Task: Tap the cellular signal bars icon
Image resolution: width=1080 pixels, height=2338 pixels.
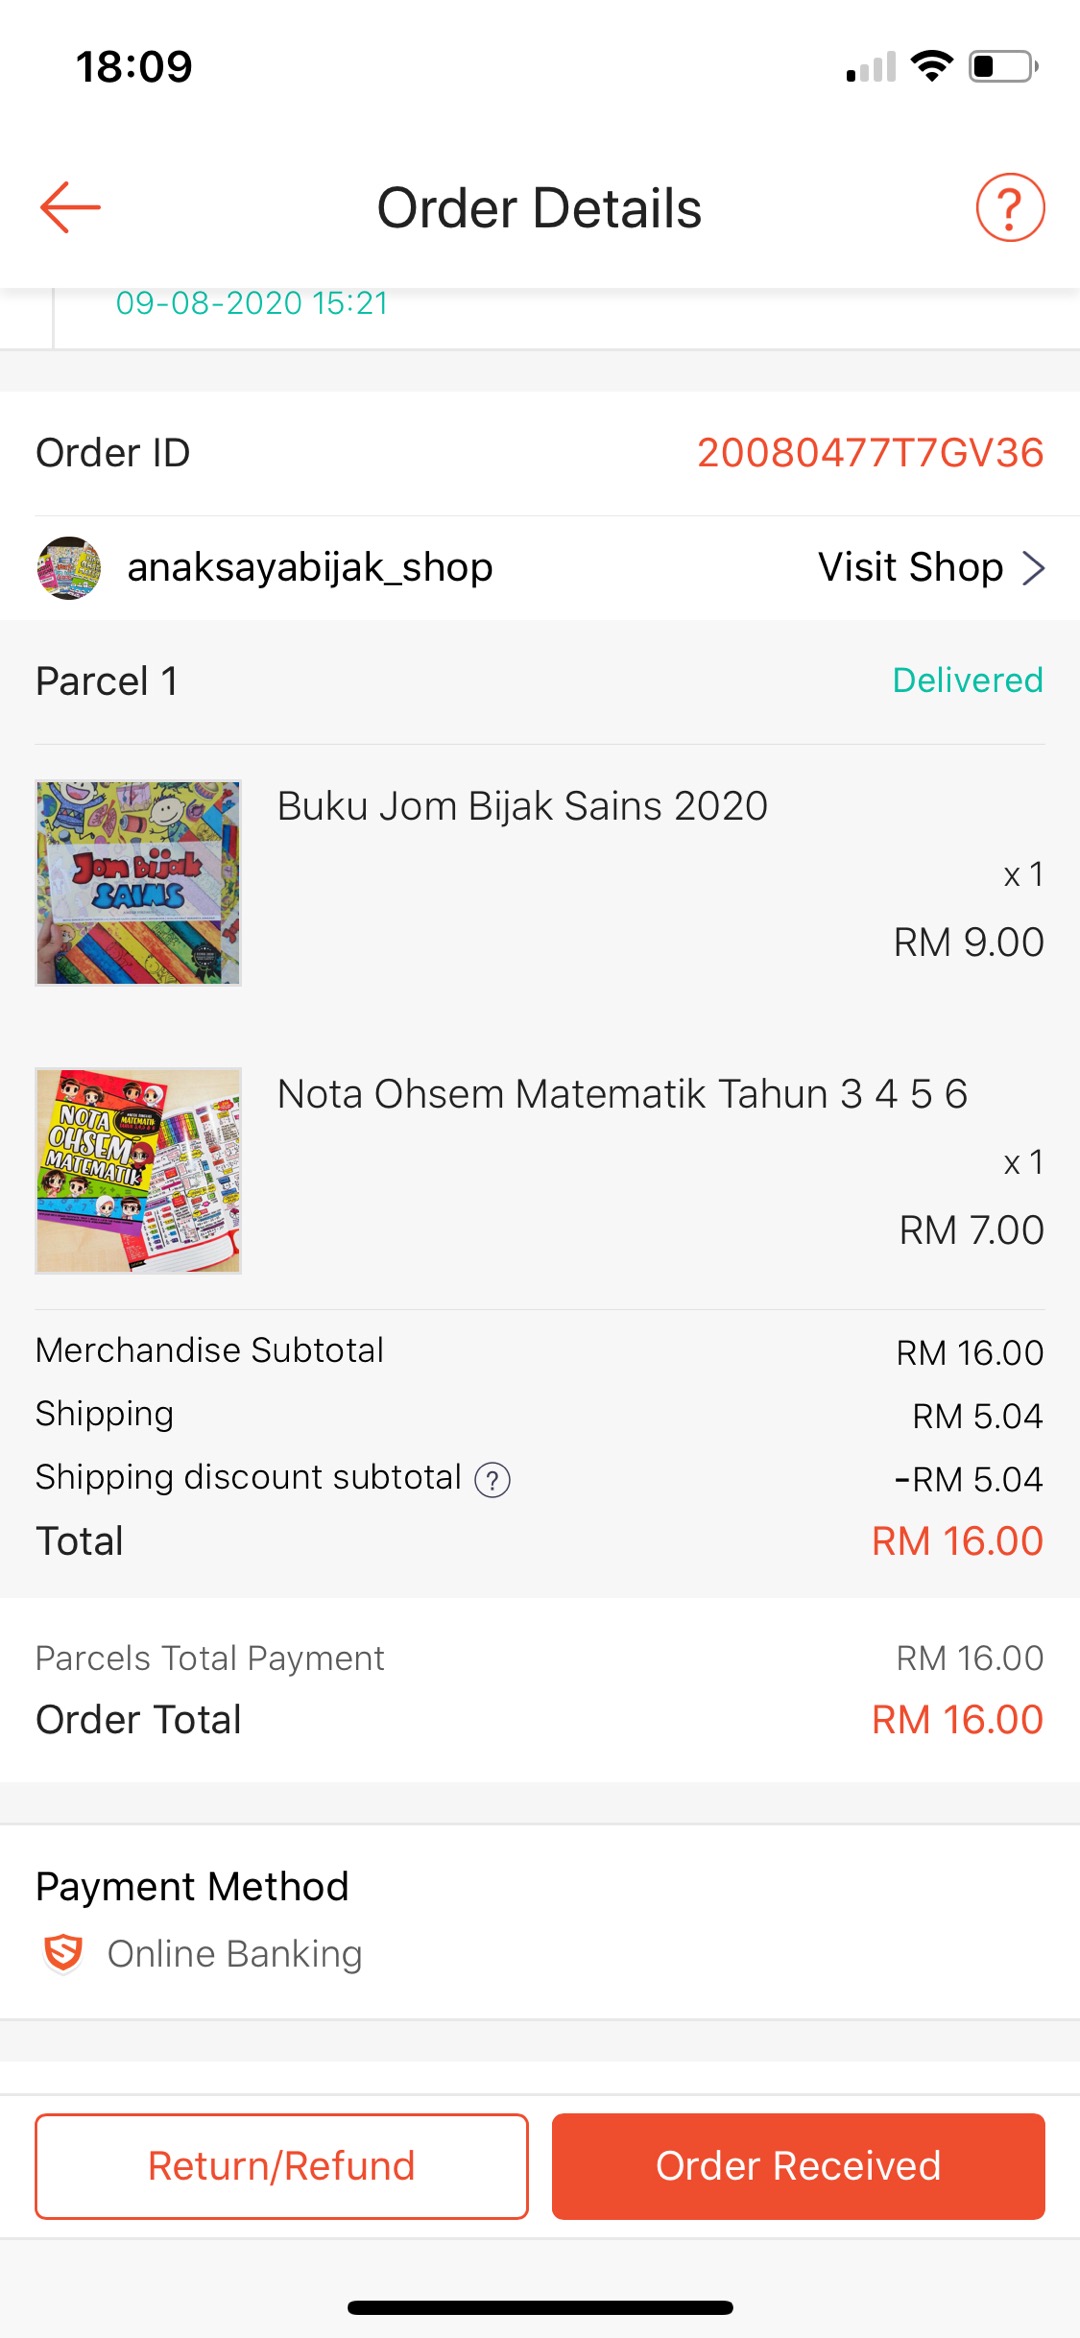Action: [871, 68]
